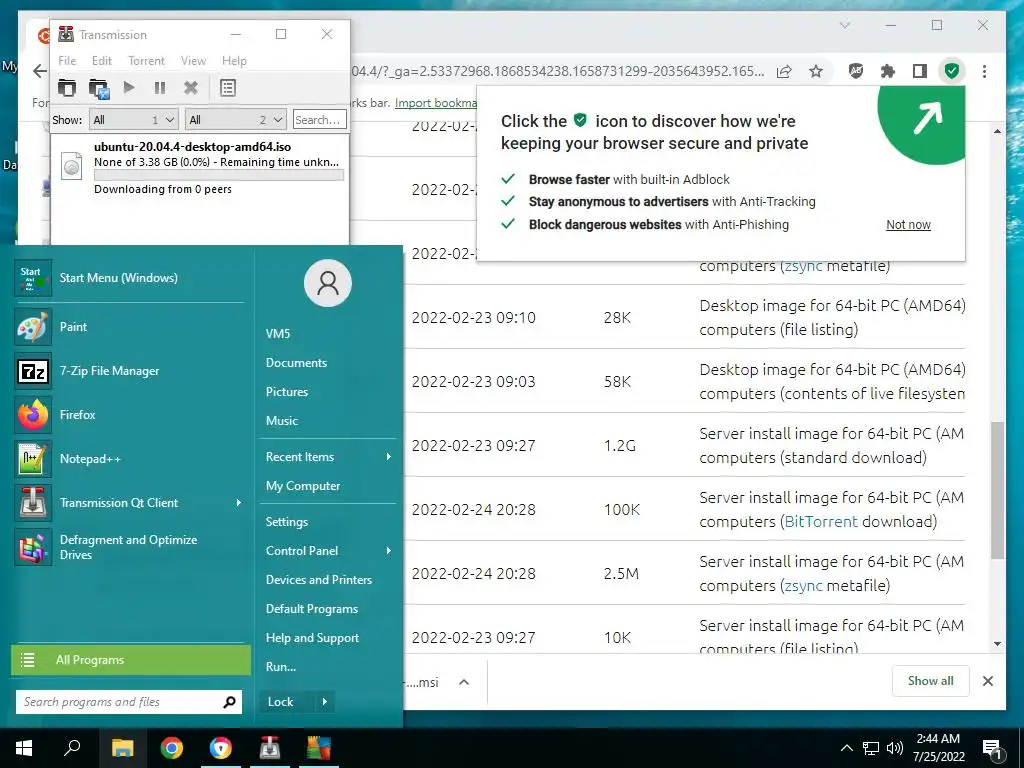1024x768 pixels.
Task: Open Documents from start menu
Action: (296, 362)
